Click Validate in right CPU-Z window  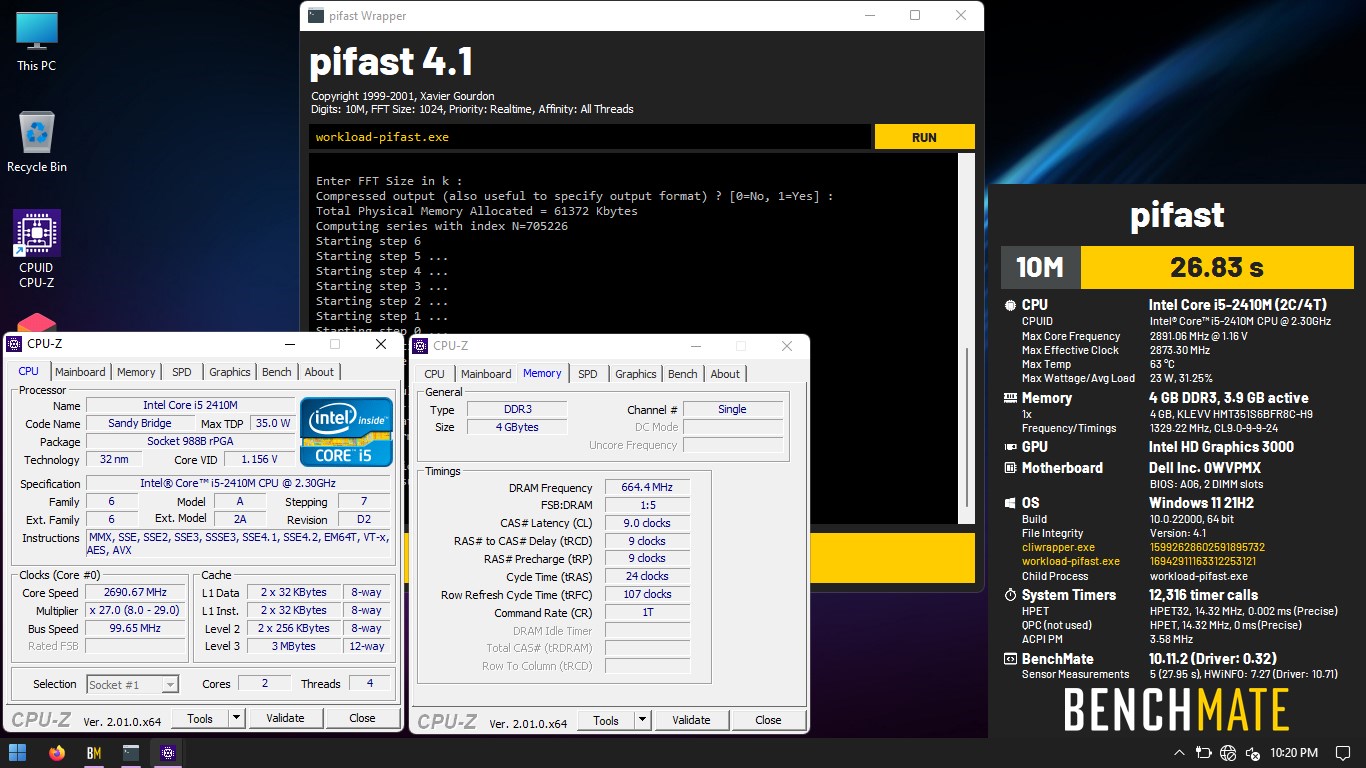pyautogui.click(x=691, y=720)
